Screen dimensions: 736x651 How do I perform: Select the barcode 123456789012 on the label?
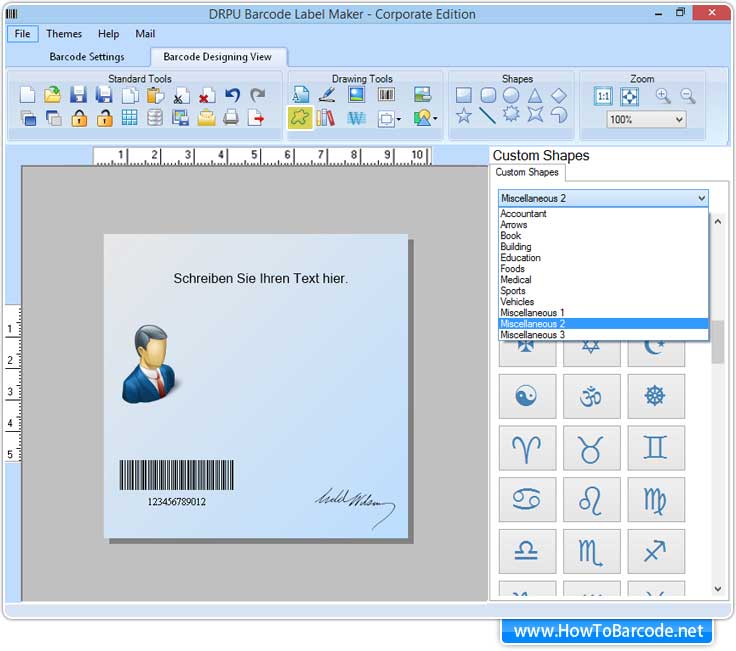click(176, 483)
